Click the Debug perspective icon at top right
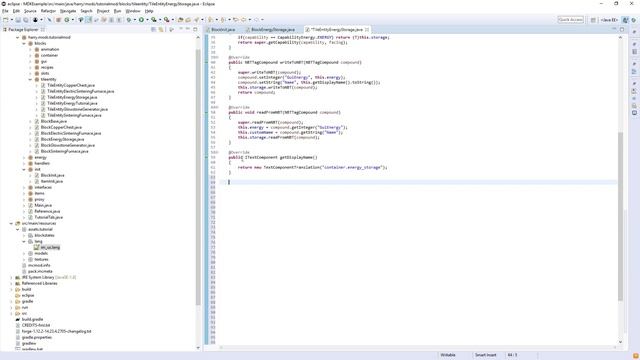Screen dimensions: 640x360 point(634,20)
